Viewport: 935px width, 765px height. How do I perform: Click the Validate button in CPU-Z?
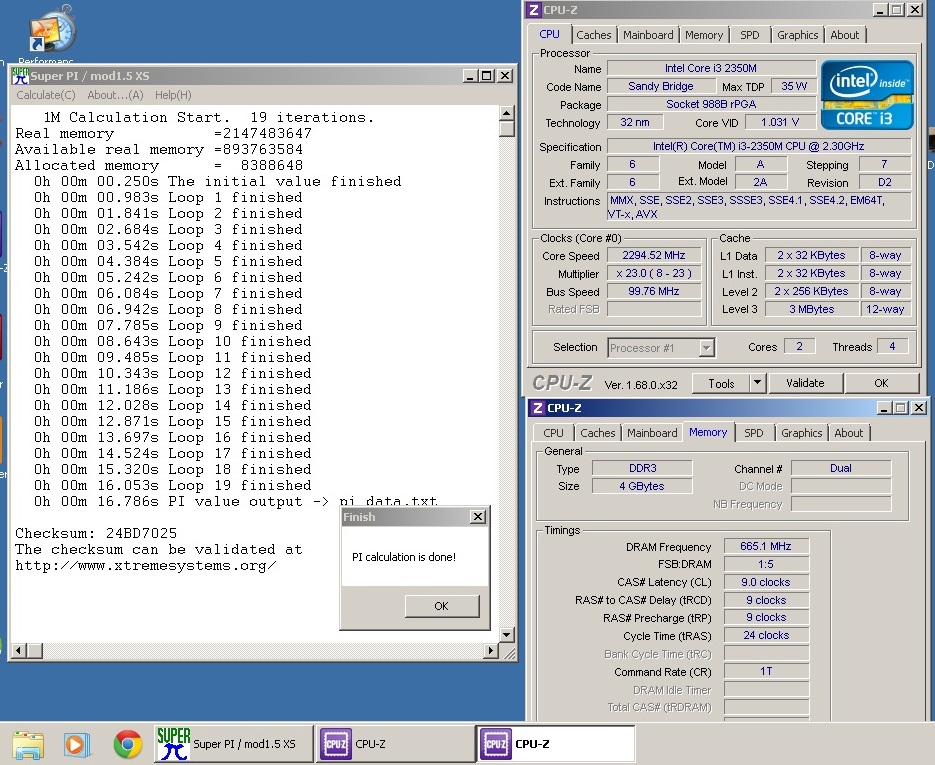click(805, 383)
